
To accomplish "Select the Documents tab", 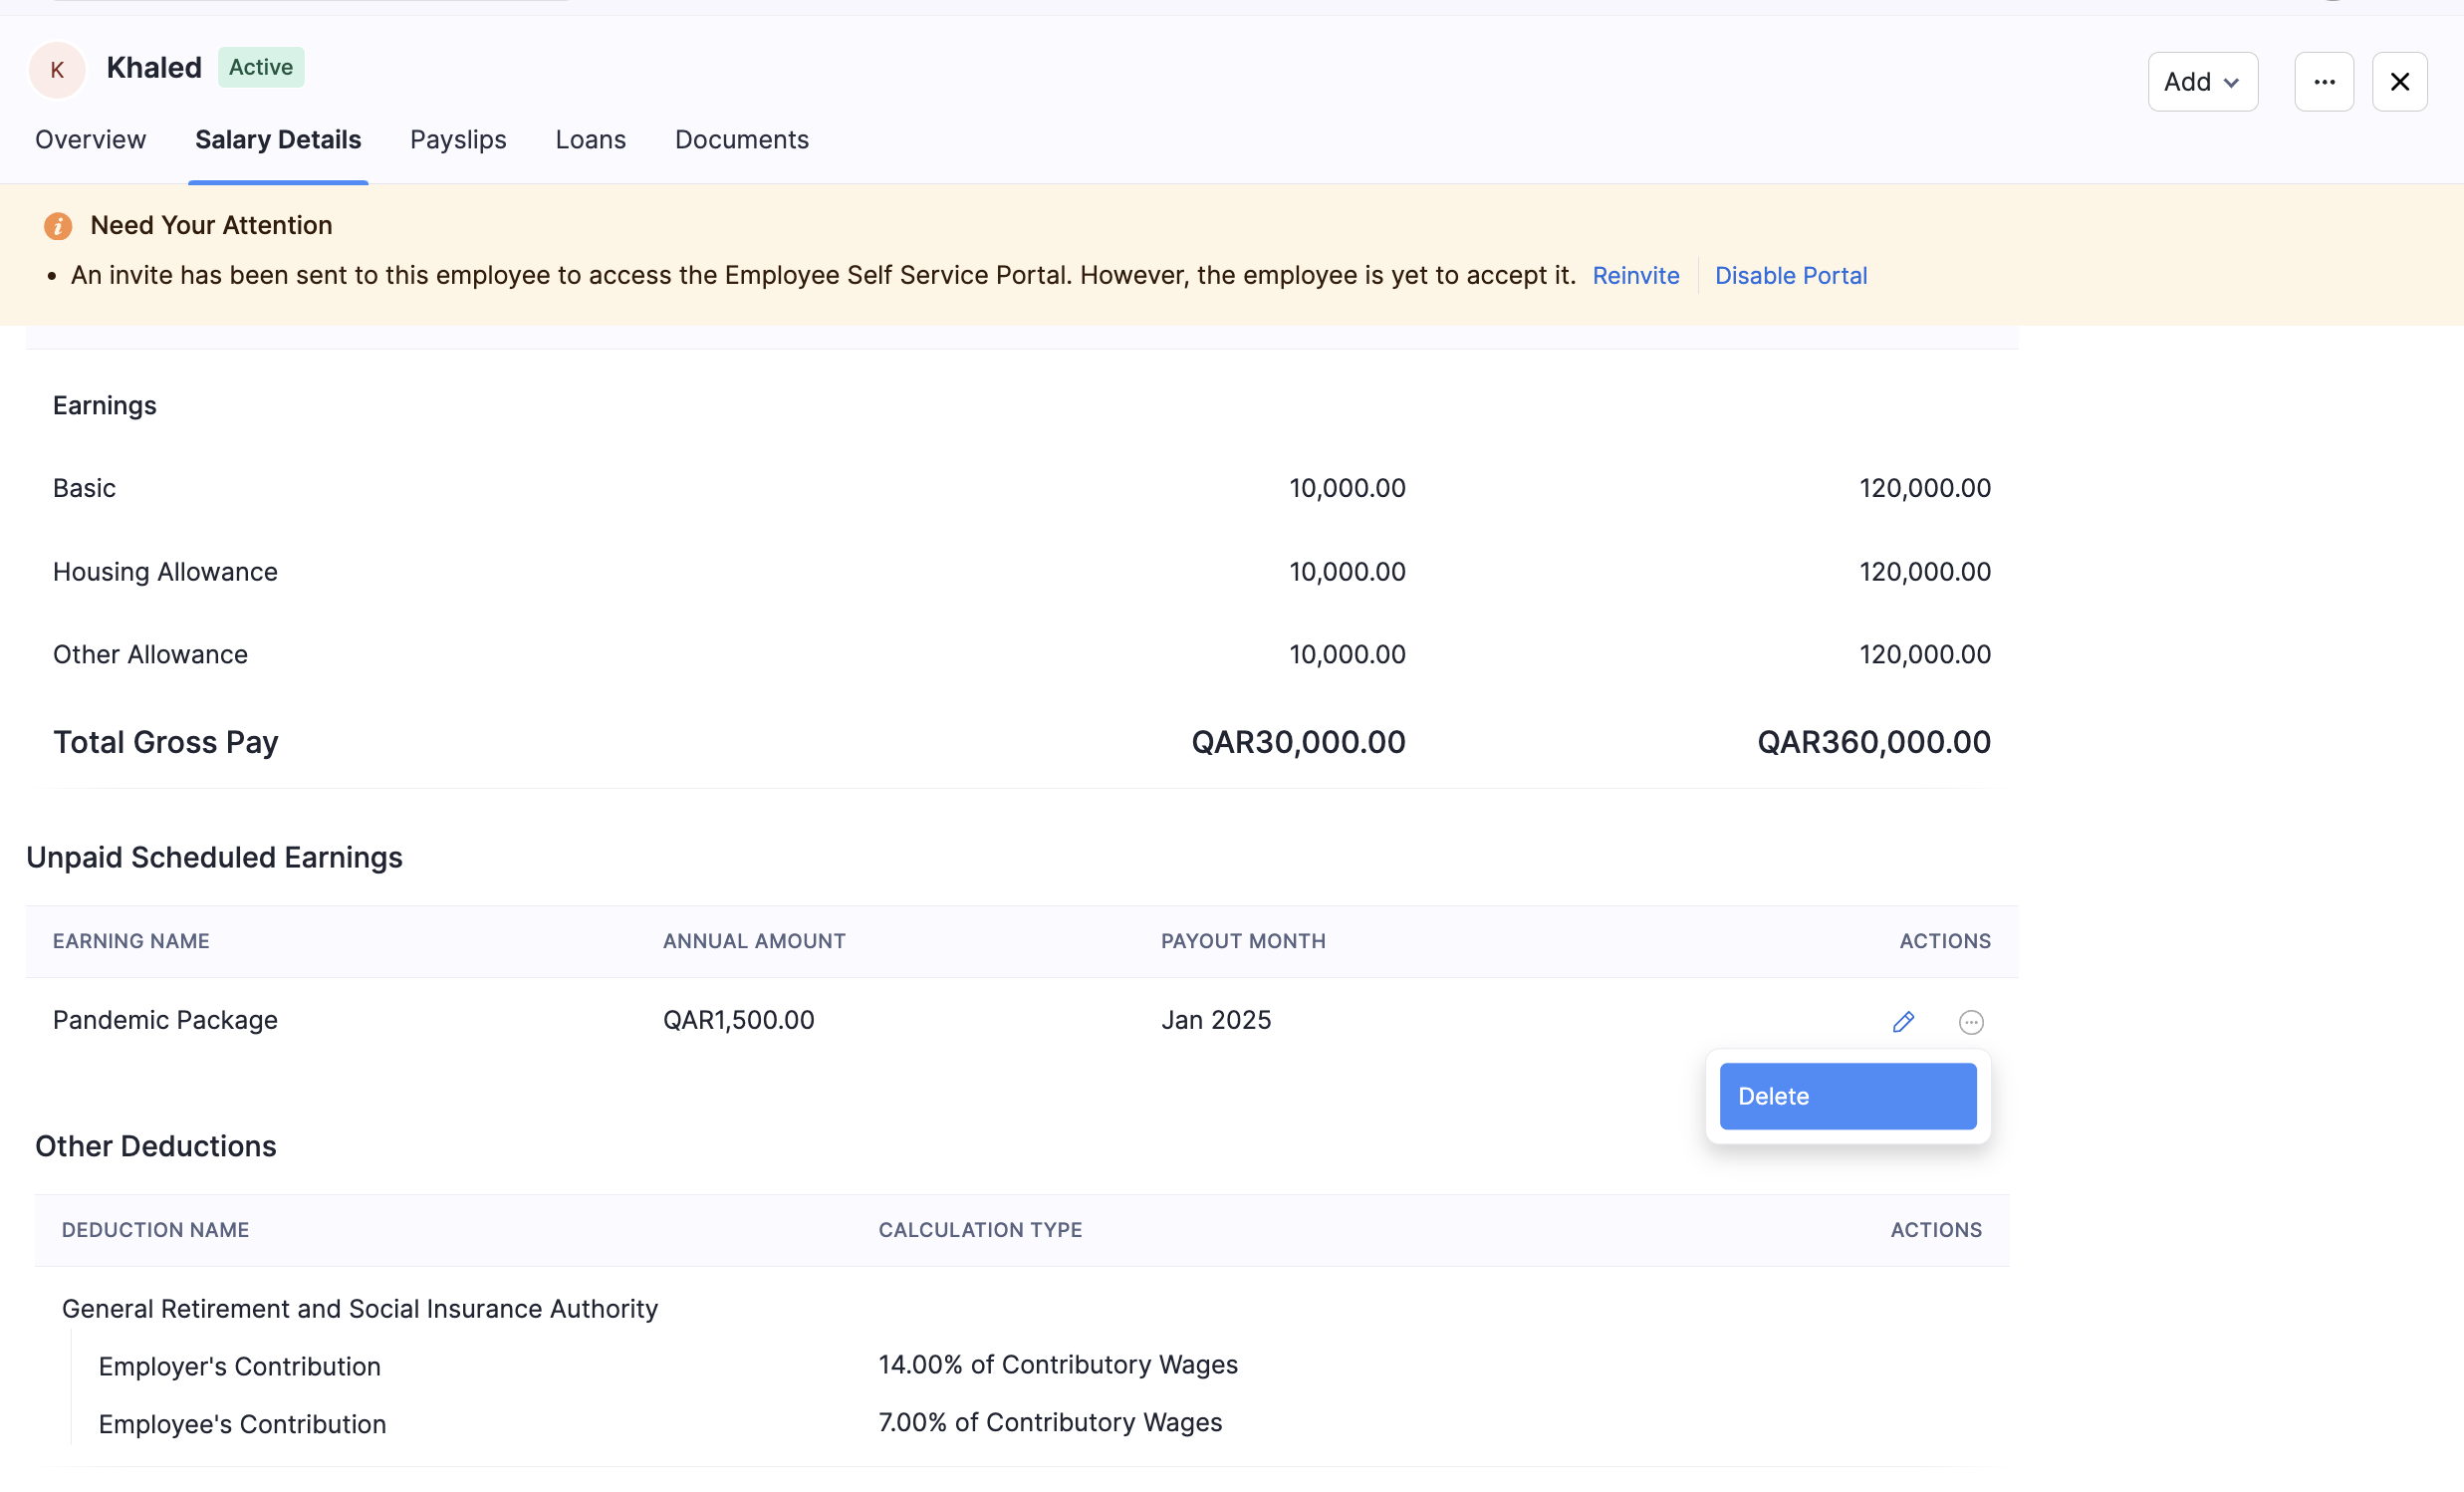I will [x=741, y=139].
